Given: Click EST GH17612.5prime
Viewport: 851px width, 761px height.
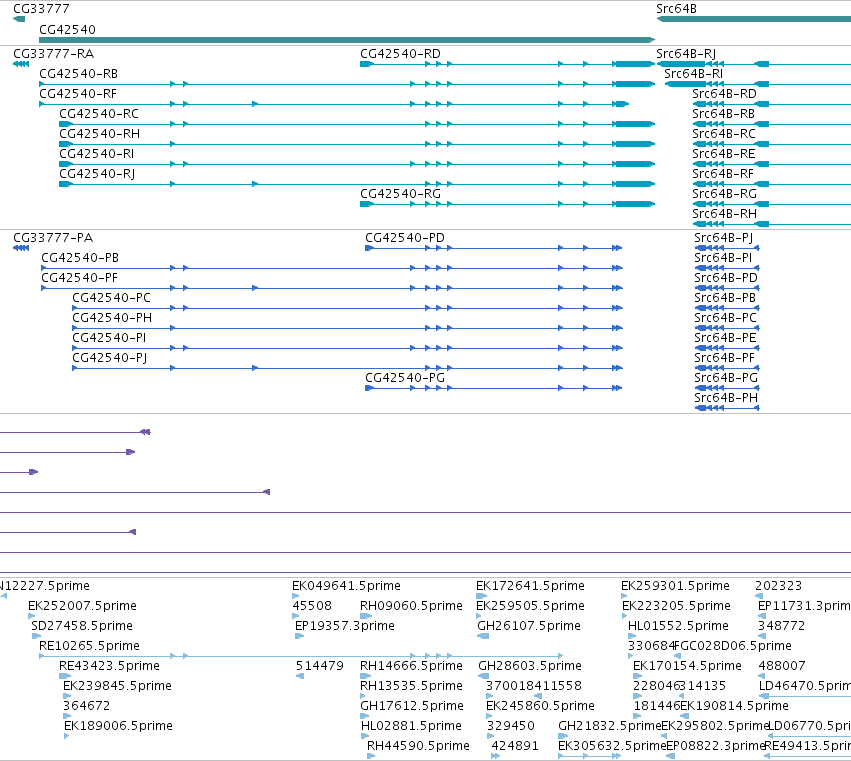Looking at the screenshot, I should [412, 707].
